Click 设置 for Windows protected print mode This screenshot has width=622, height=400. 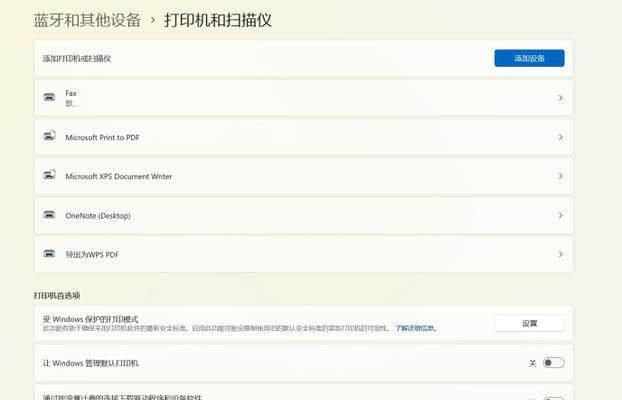530,323
